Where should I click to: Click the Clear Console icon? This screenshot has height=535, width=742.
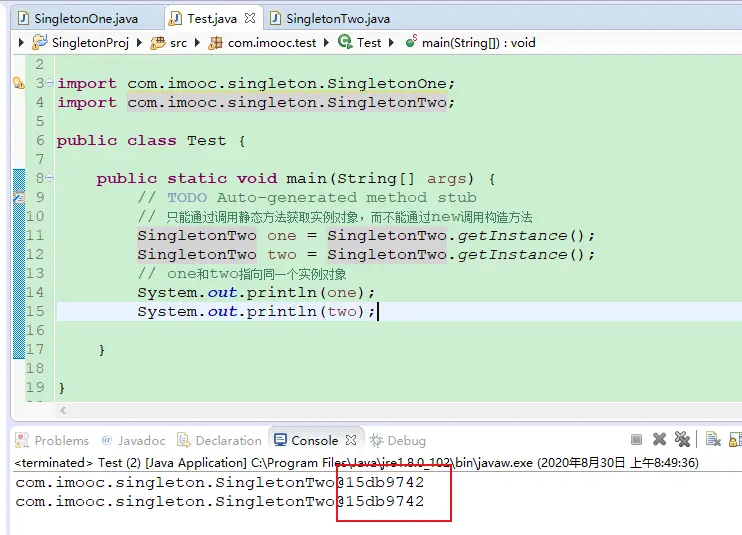coord(713,439)
